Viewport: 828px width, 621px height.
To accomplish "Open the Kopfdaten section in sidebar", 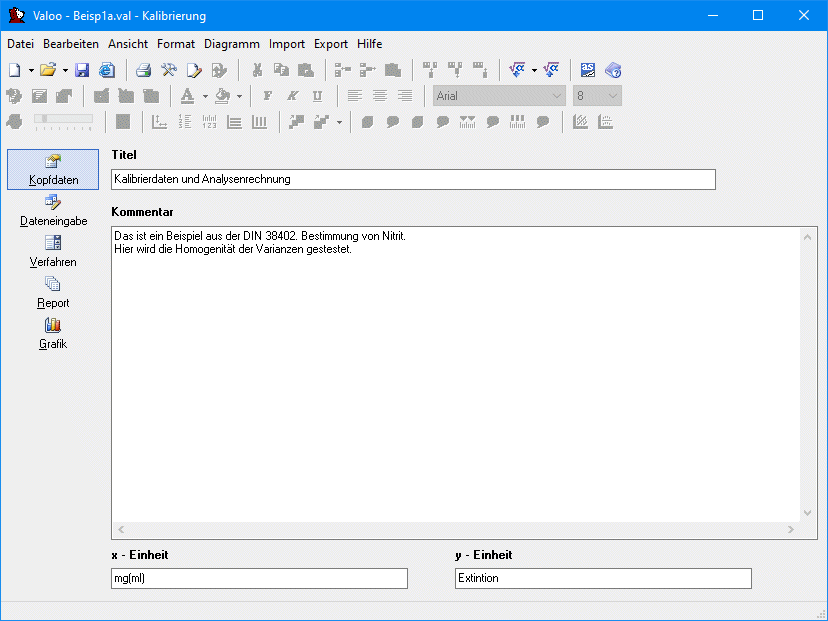I will 53,169.
